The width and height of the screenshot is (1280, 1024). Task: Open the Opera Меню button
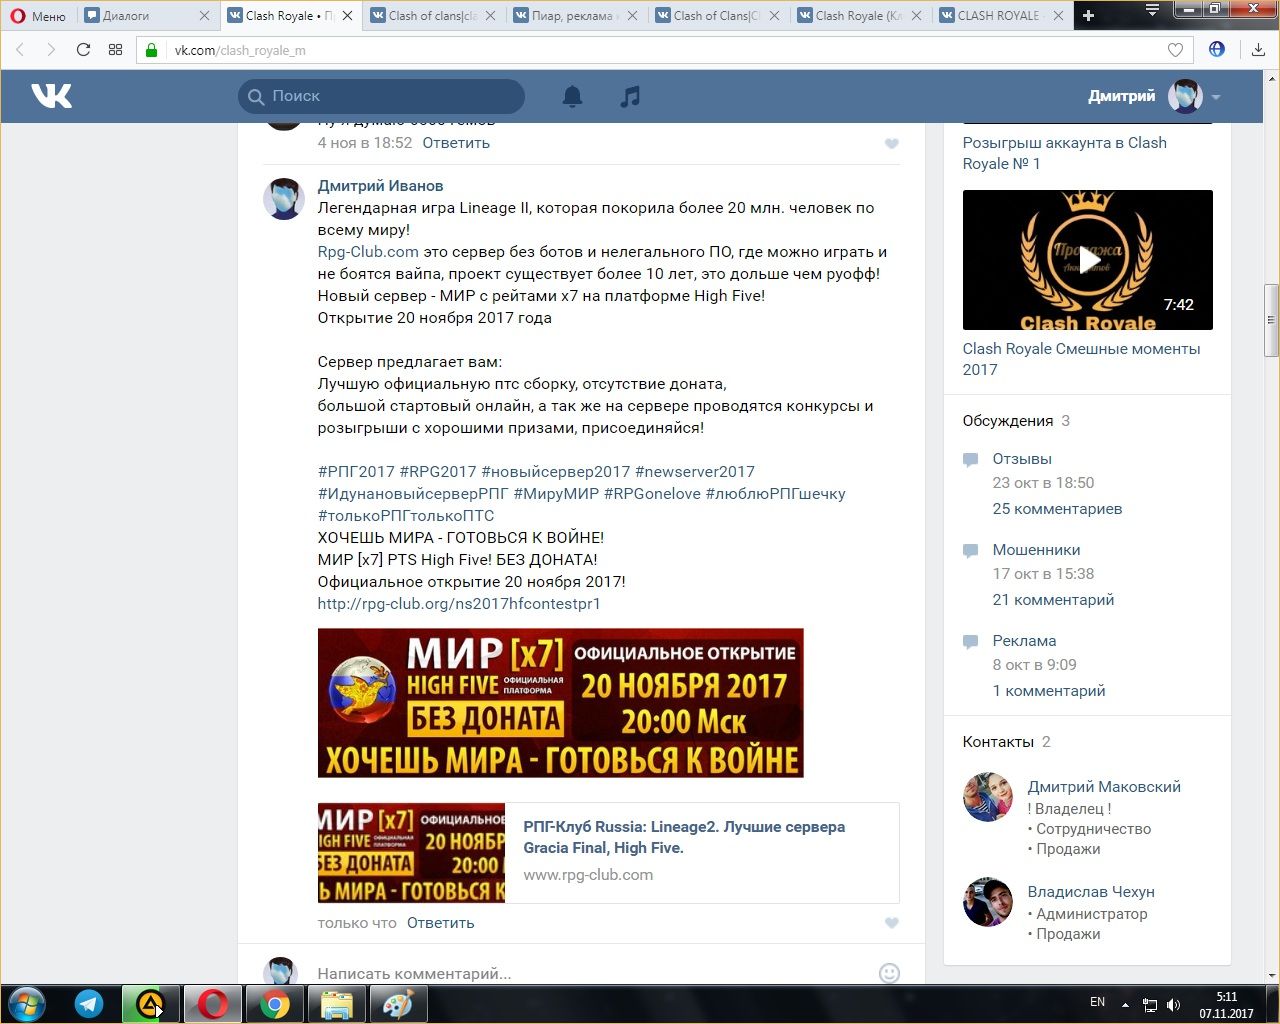[x=38, y=15]
